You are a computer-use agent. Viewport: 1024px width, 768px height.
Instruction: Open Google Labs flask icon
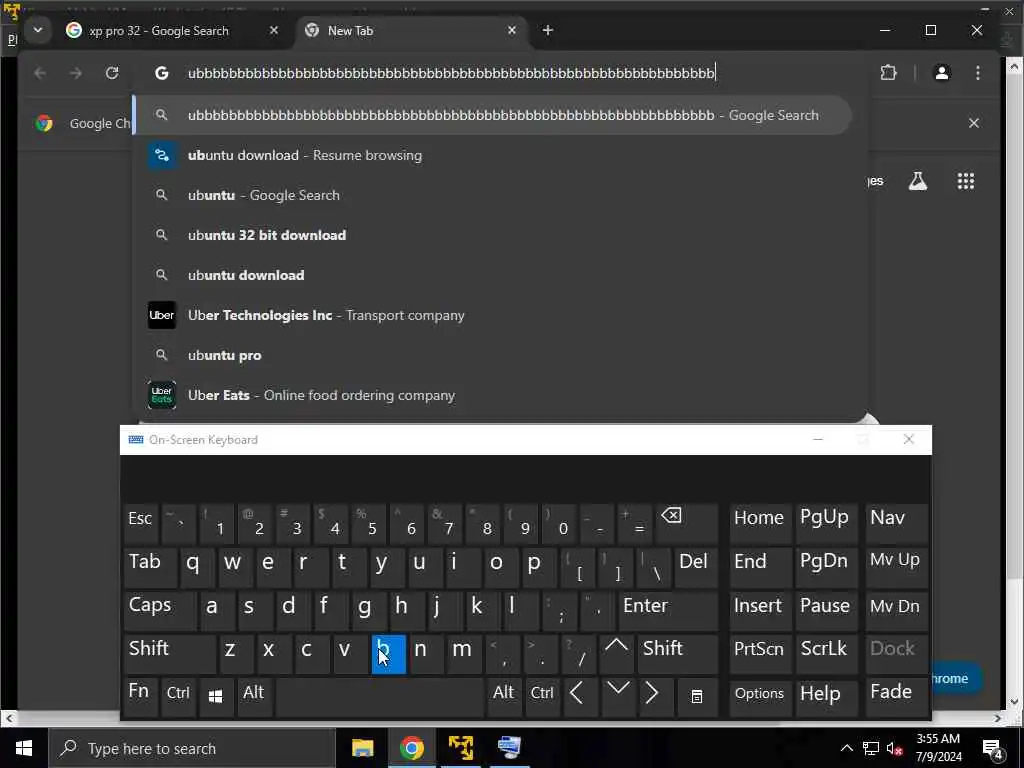tap(918, 181)
